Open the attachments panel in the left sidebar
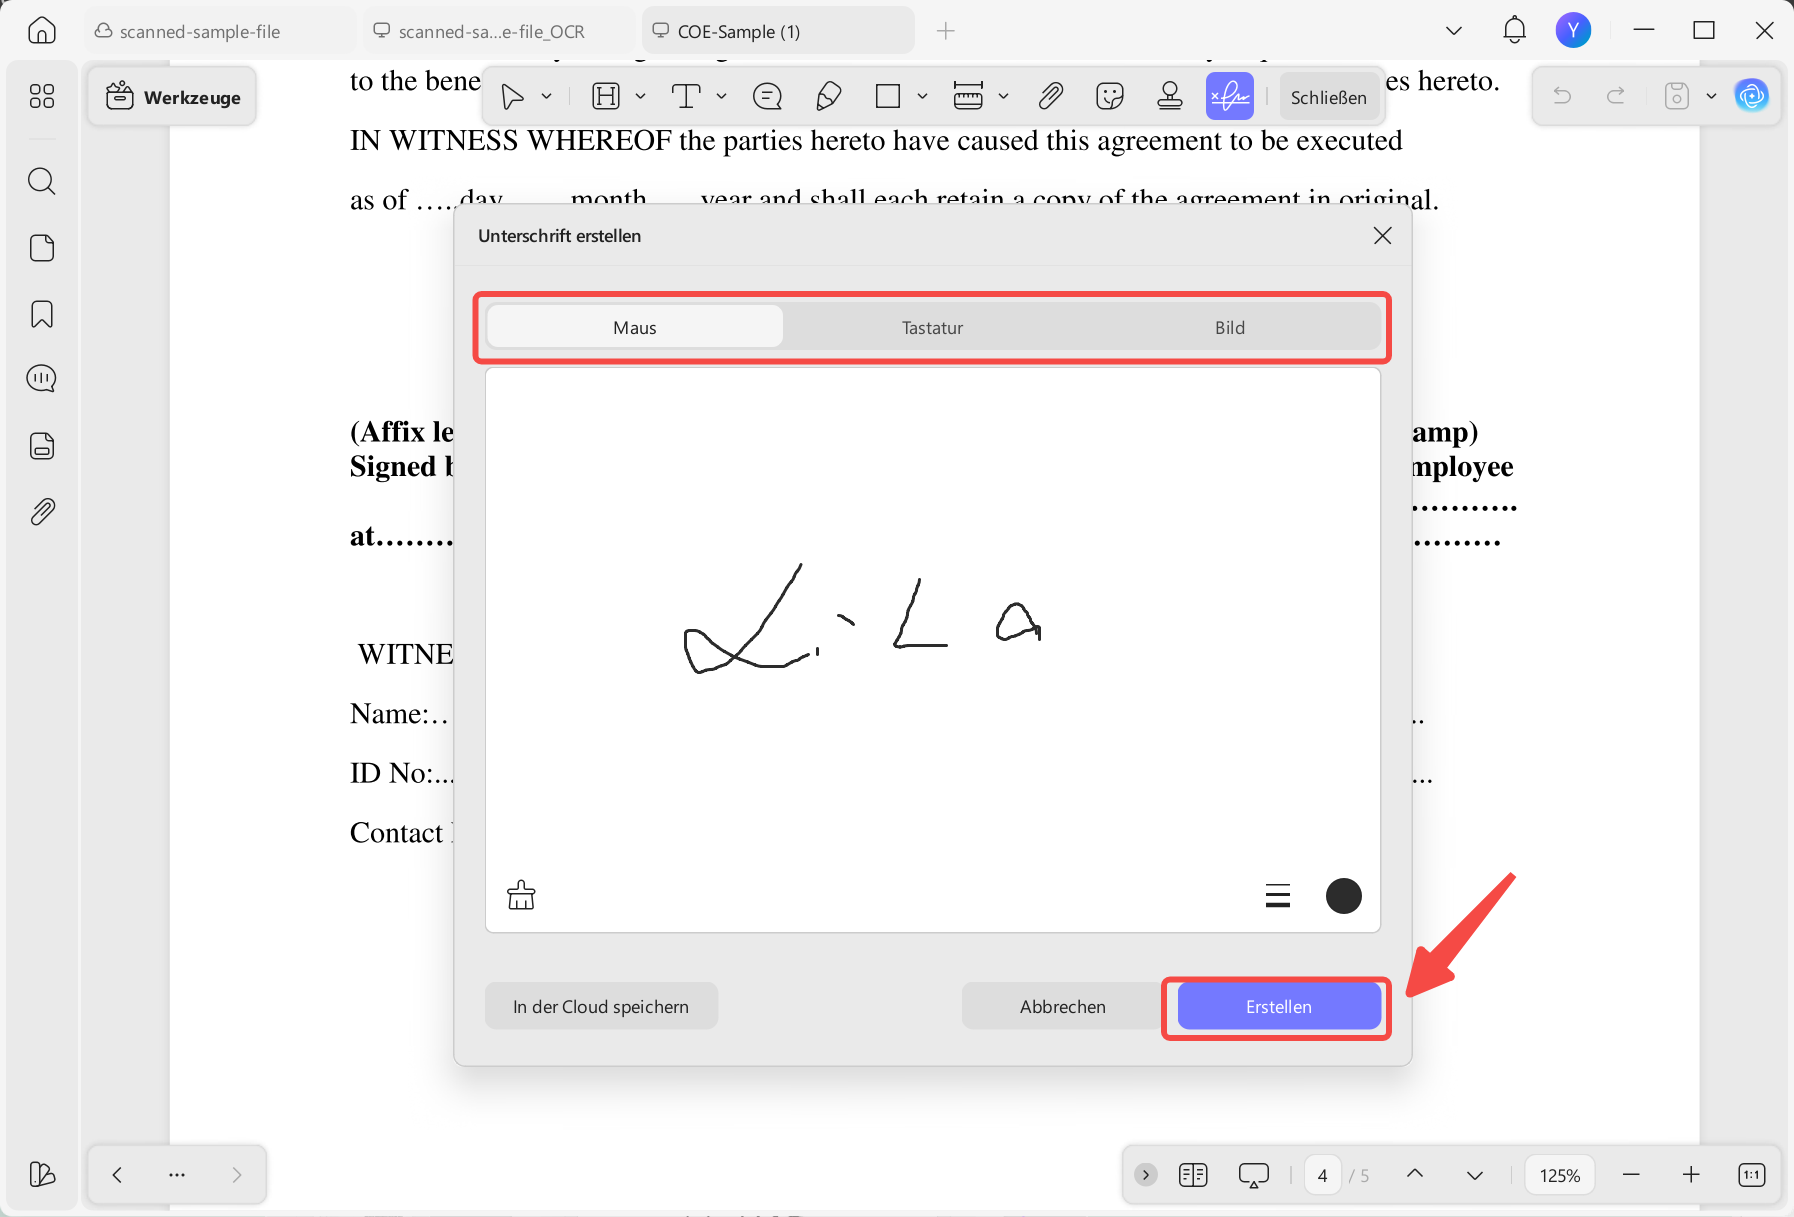This screenshot has height=1217, width=1794. (x=42, y=512)
